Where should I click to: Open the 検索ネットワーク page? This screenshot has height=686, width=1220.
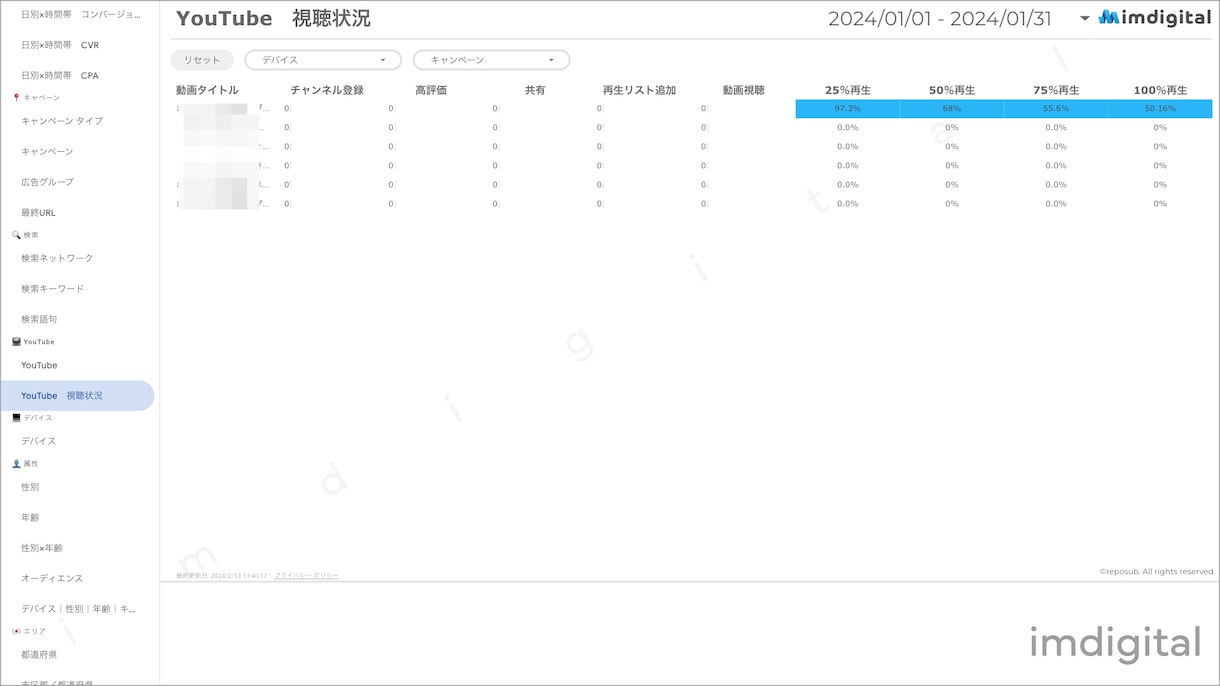(x=57, y=258)
